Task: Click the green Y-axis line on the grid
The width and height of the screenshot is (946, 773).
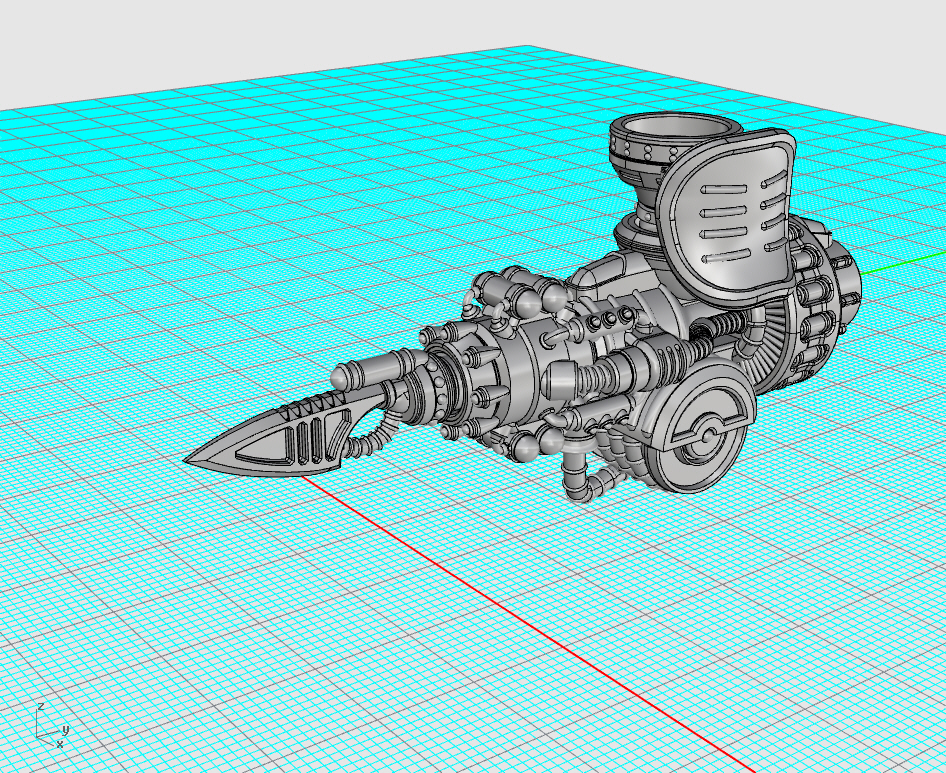Action: [903, 262]
